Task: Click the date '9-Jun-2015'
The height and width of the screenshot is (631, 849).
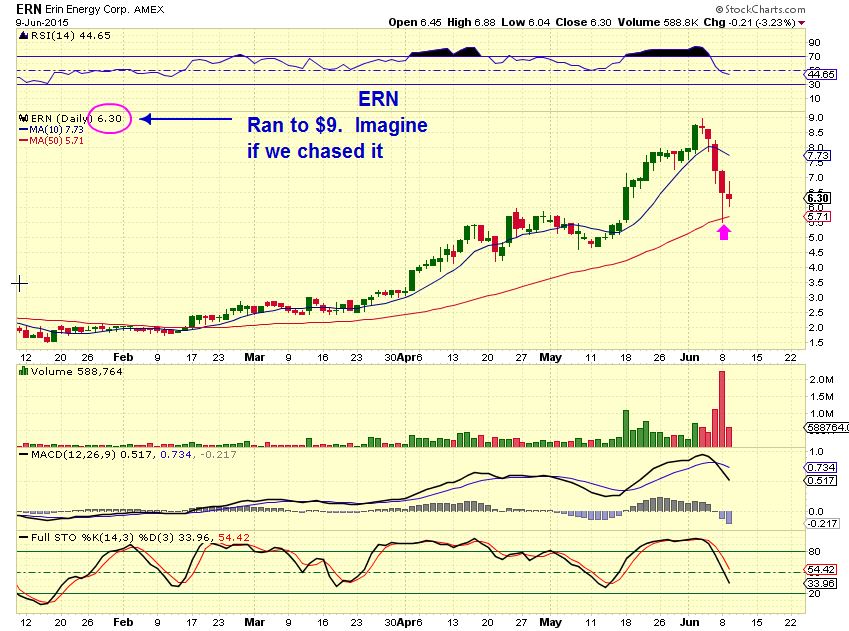Action: 42,22
